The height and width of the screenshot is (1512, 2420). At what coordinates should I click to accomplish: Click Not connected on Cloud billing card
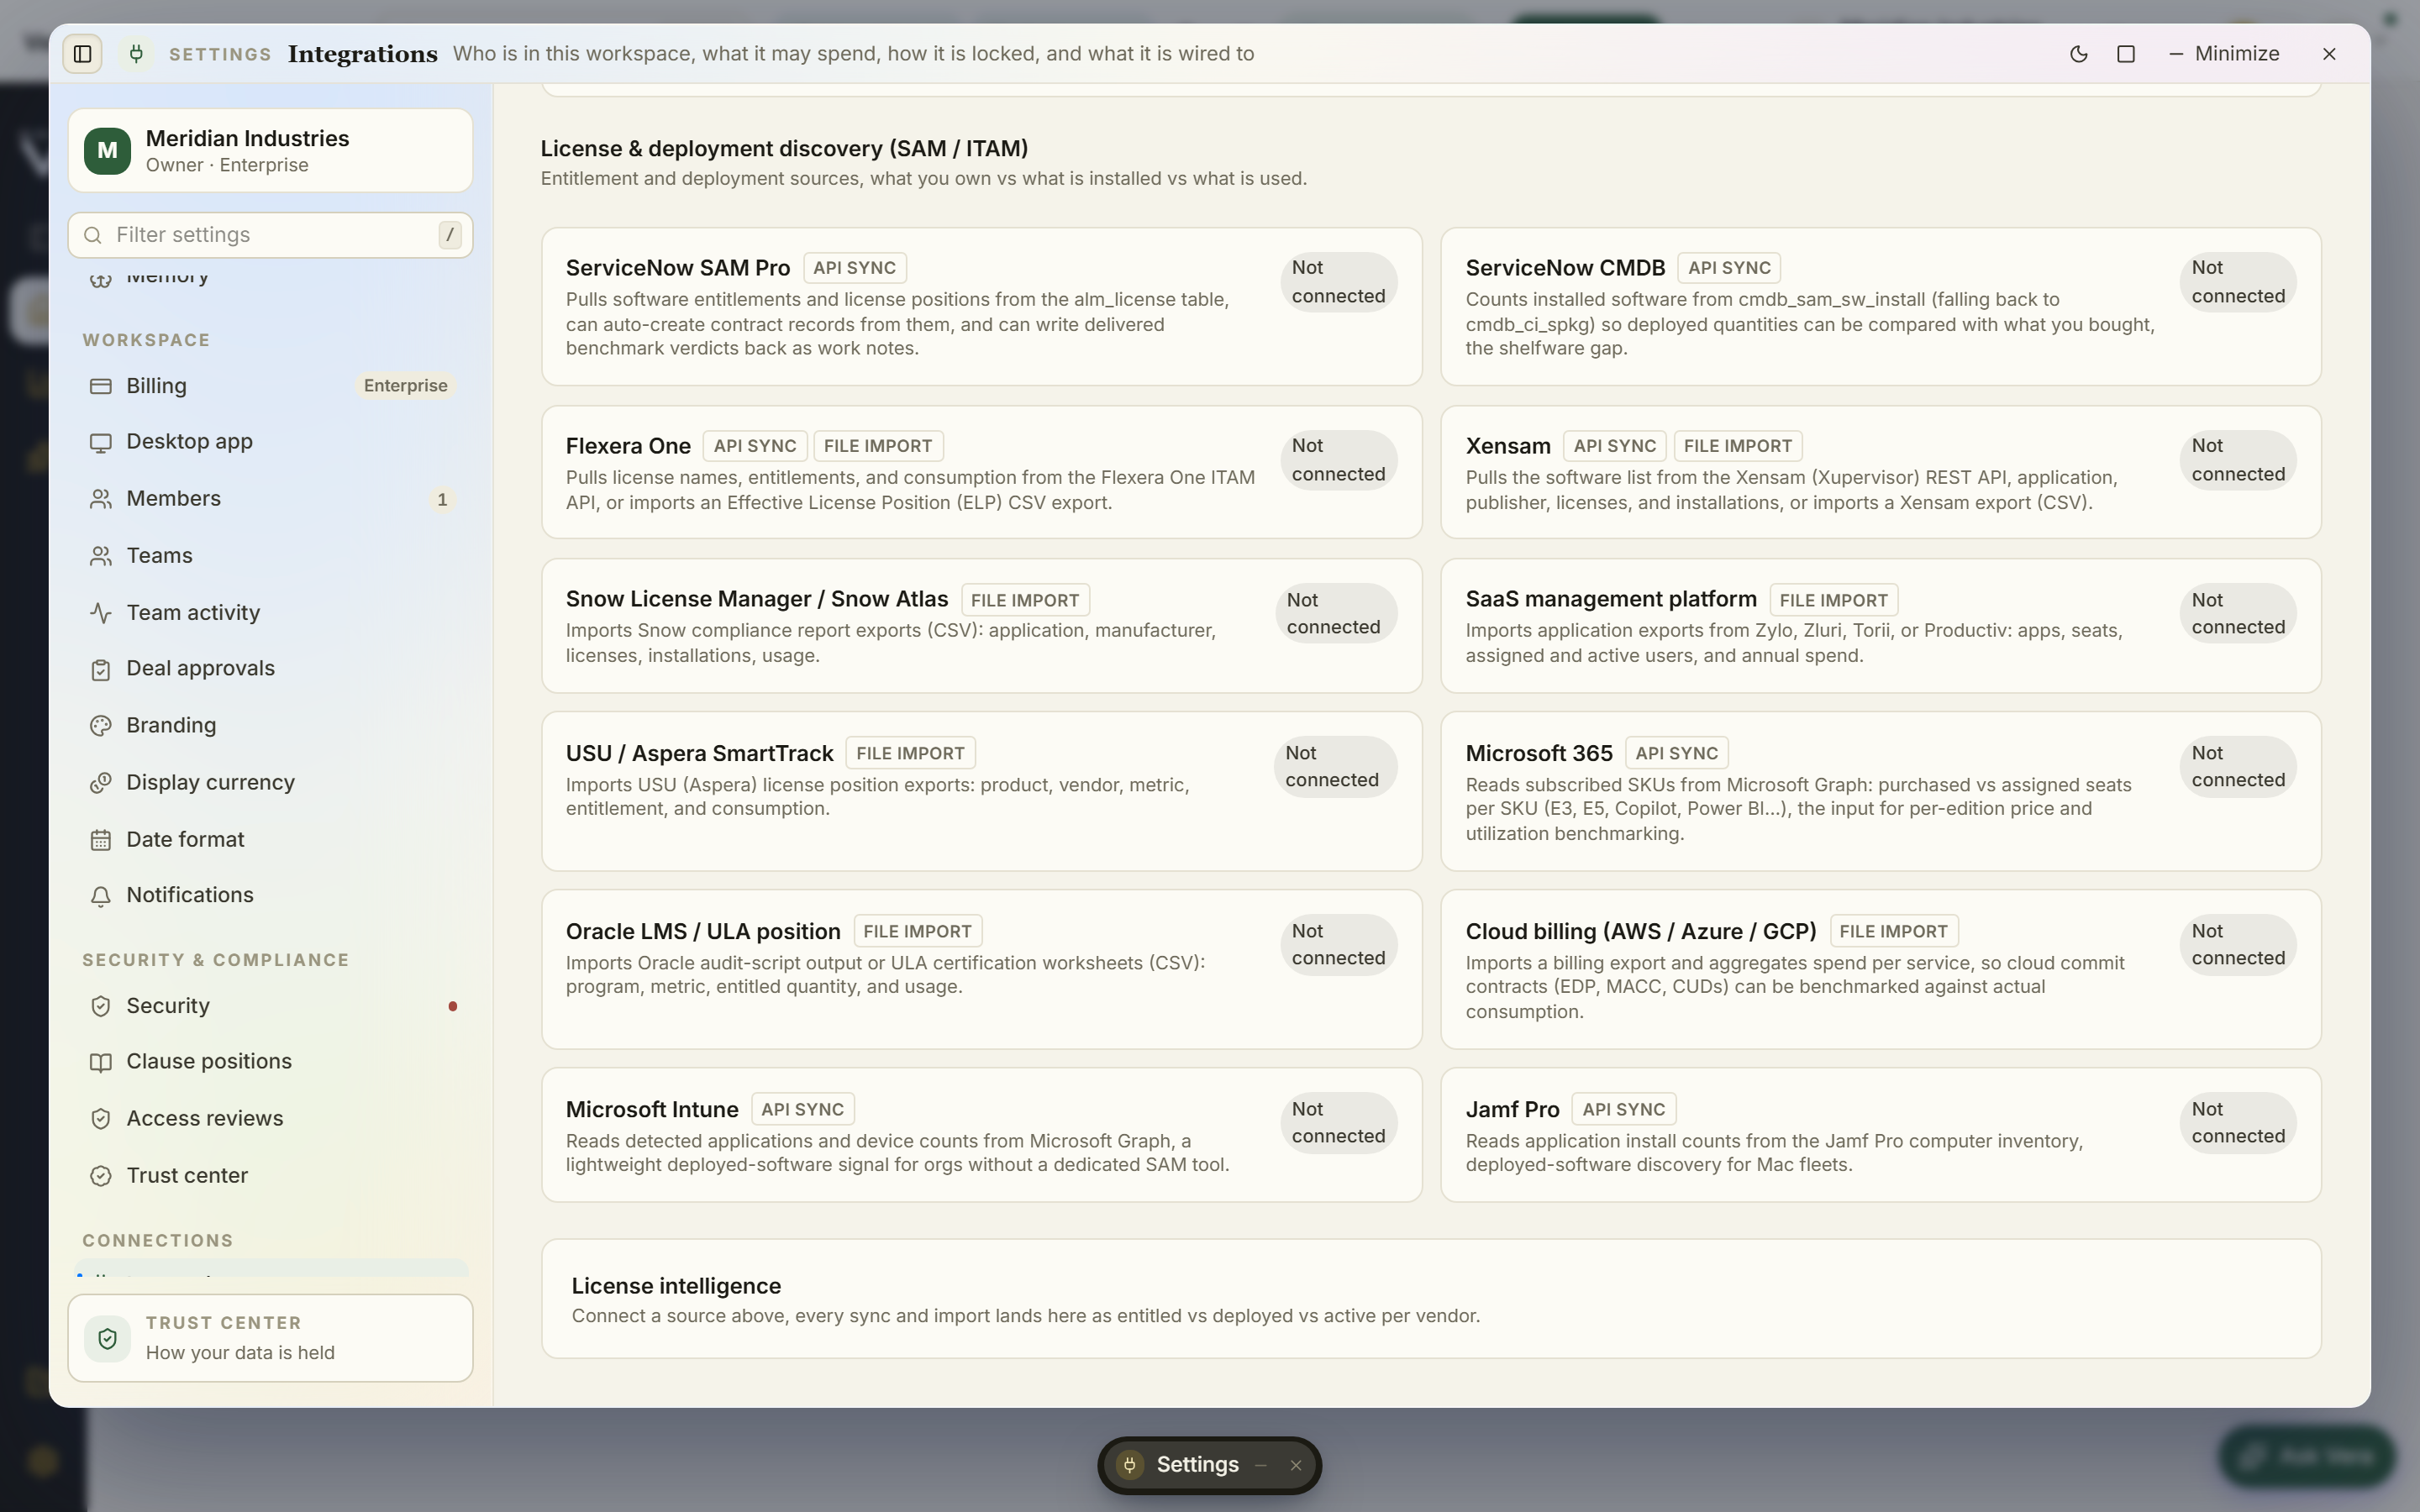coord(2238,945)
